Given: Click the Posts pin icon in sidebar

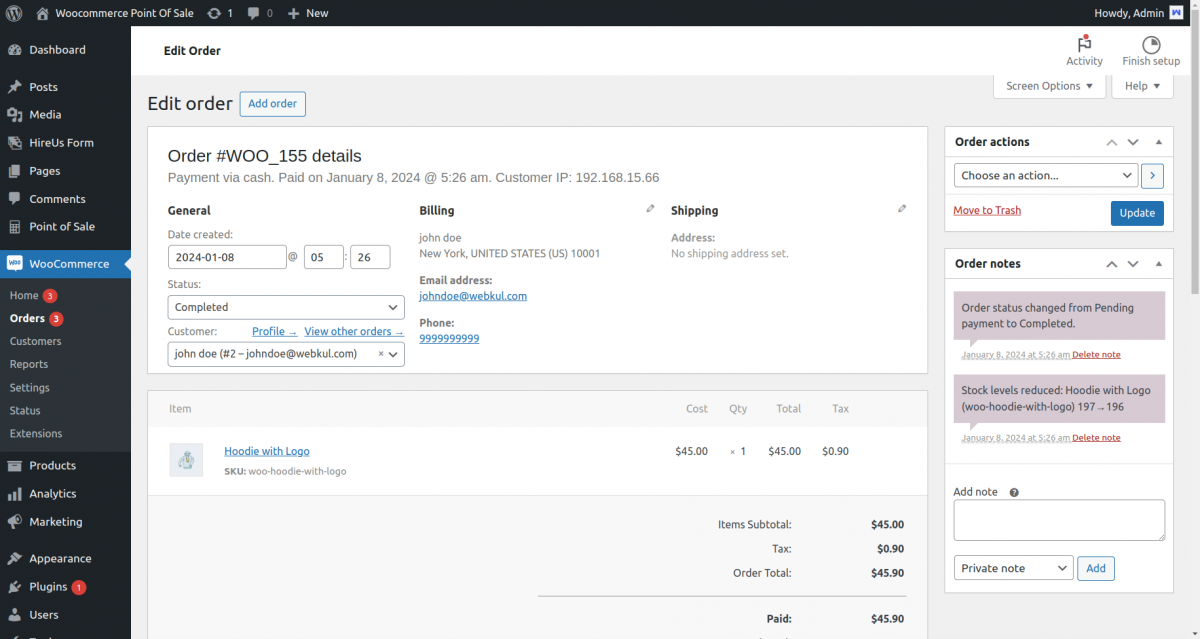Looking at the screenshot, I should coord(15,87).
